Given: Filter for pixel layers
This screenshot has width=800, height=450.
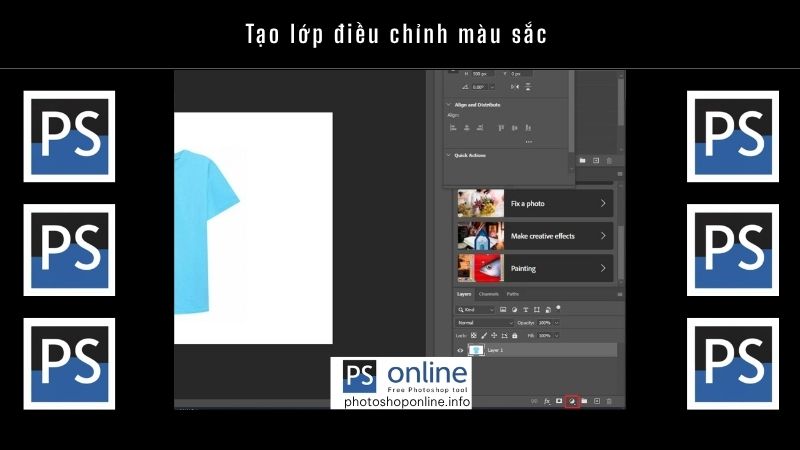Looking at the screenshot, I should pos(503,310).
